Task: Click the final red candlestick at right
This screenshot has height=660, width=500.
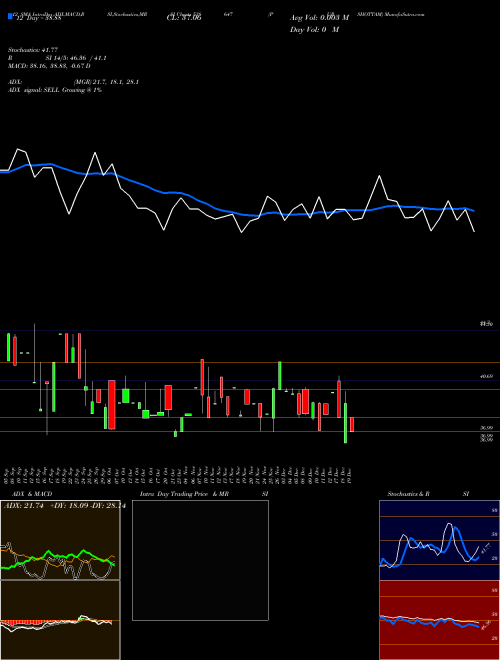Action: point(352,424)
